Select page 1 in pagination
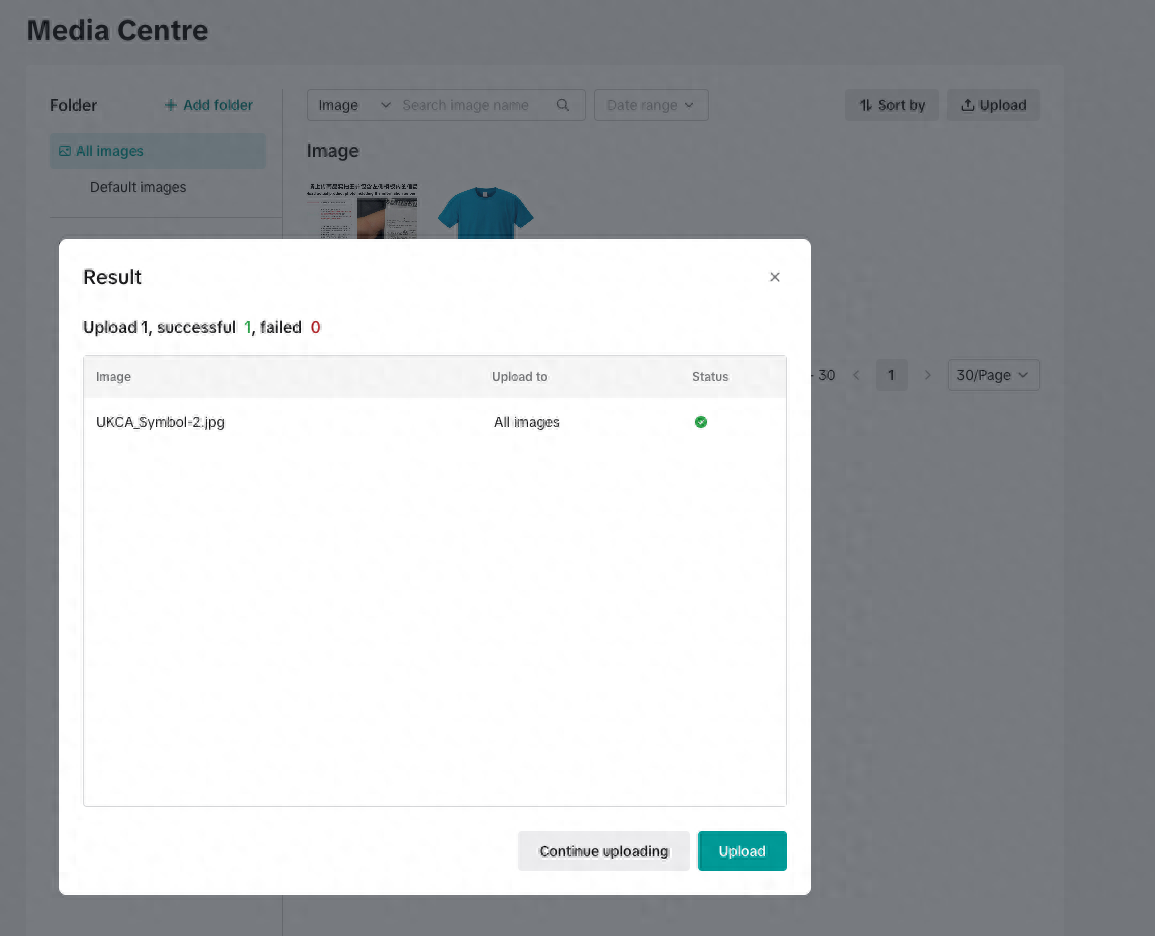Viewport: 1155px width, 936px height. click(891, 376)
